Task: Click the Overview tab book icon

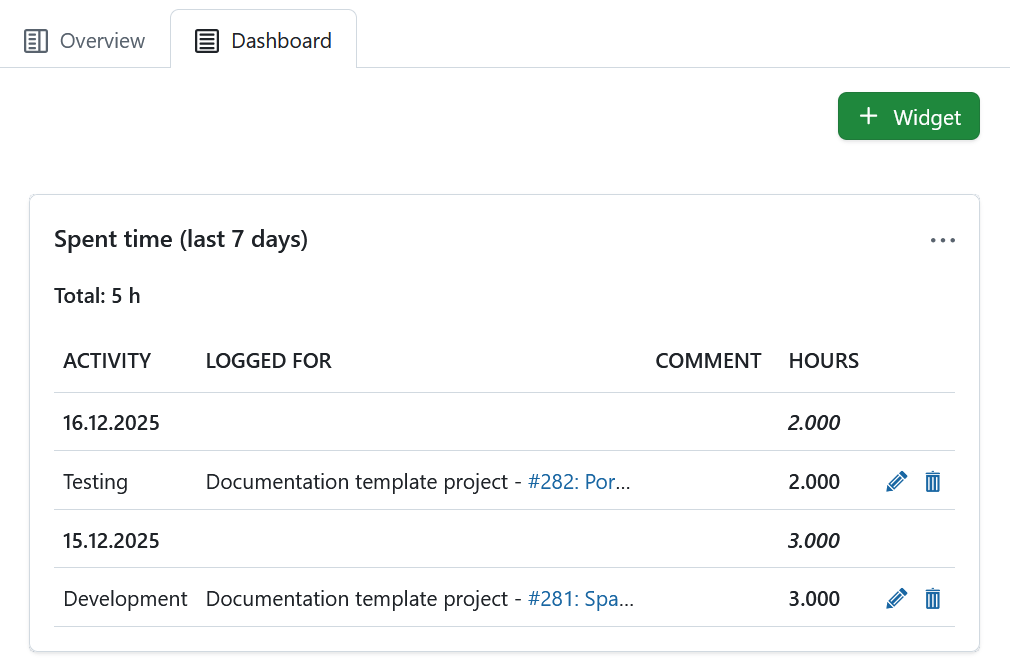Action: (x=36, y=40)
